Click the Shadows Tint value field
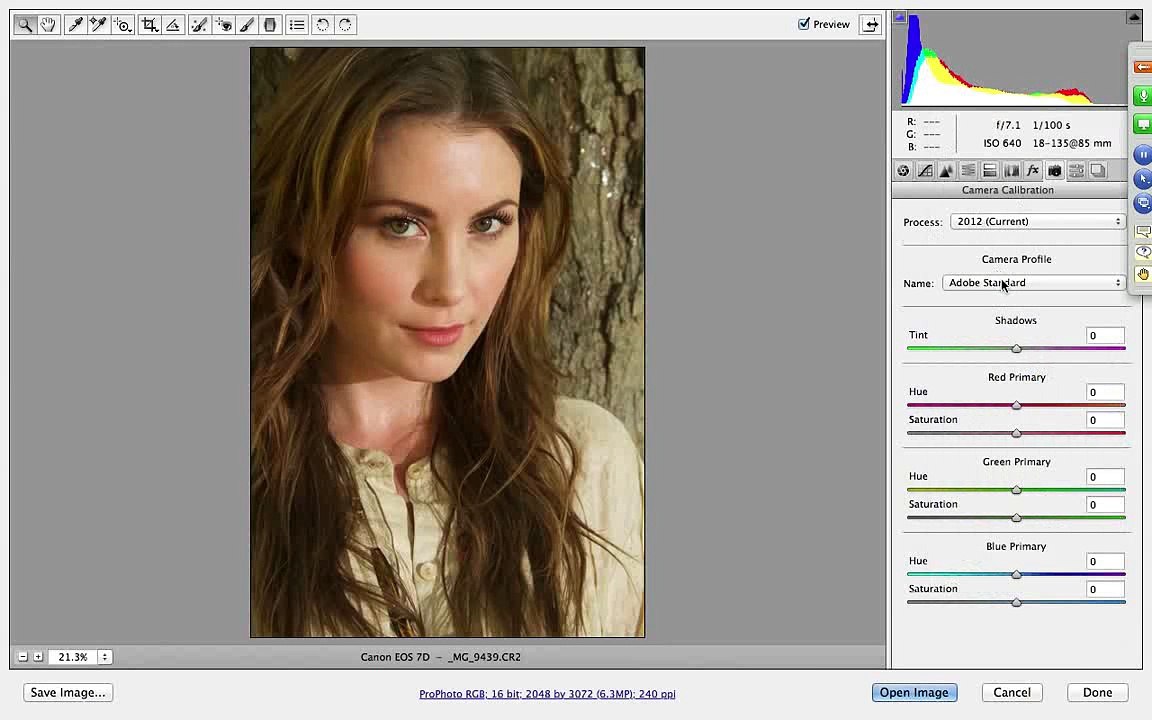This screenshot has height=720, width=1152. coord(1105,336)
